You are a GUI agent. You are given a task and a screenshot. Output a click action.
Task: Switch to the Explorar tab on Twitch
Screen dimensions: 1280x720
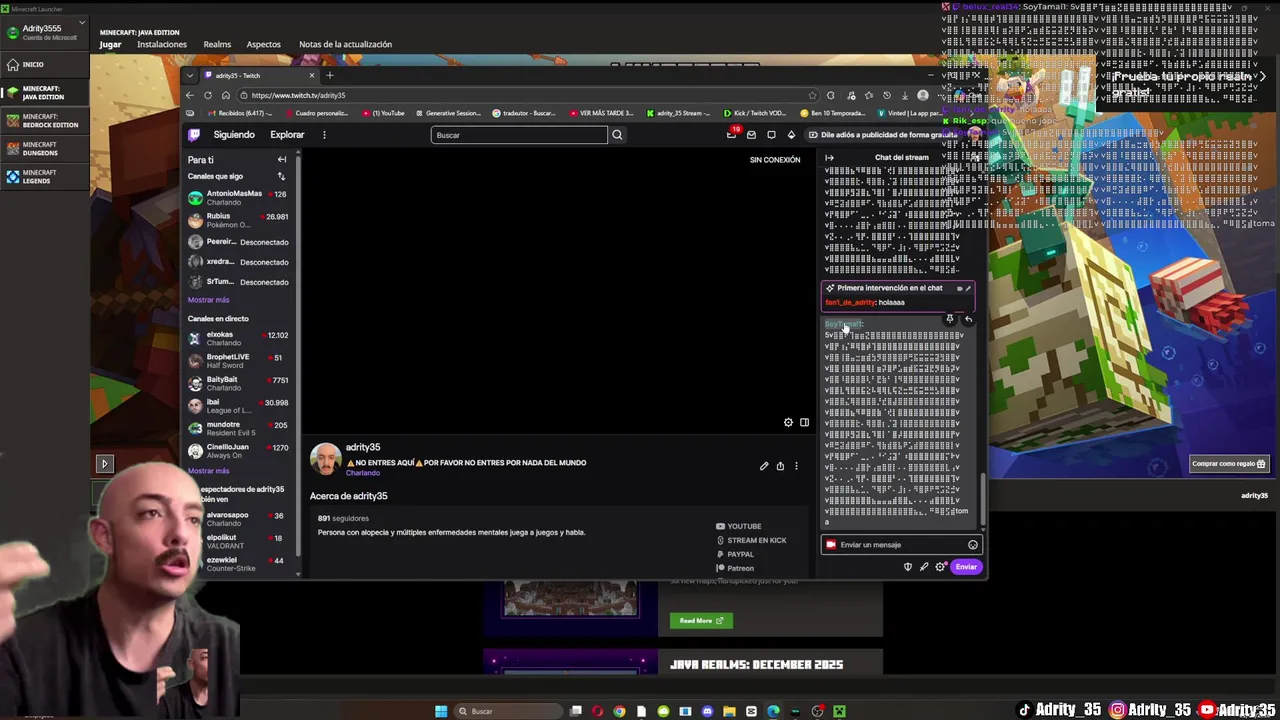(x=287, y=135)
